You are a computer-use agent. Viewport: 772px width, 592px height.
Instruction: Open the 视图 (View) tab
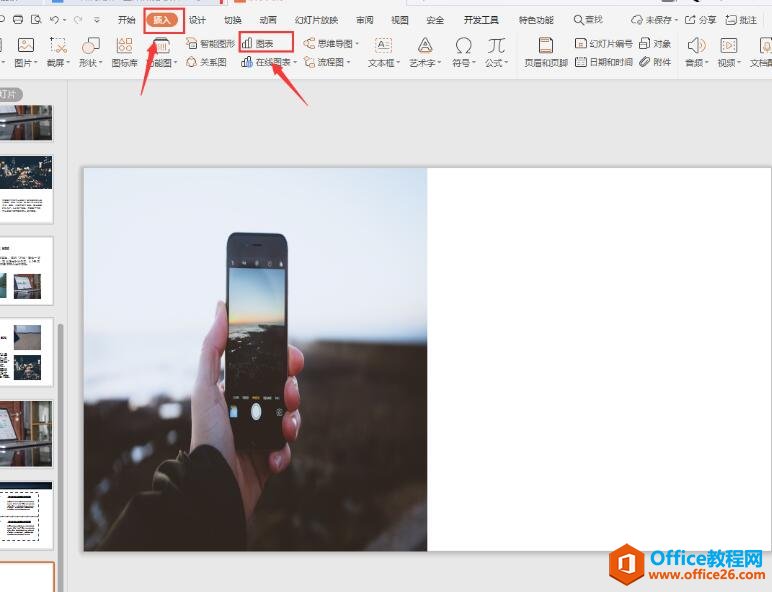[x=399, y=20]
